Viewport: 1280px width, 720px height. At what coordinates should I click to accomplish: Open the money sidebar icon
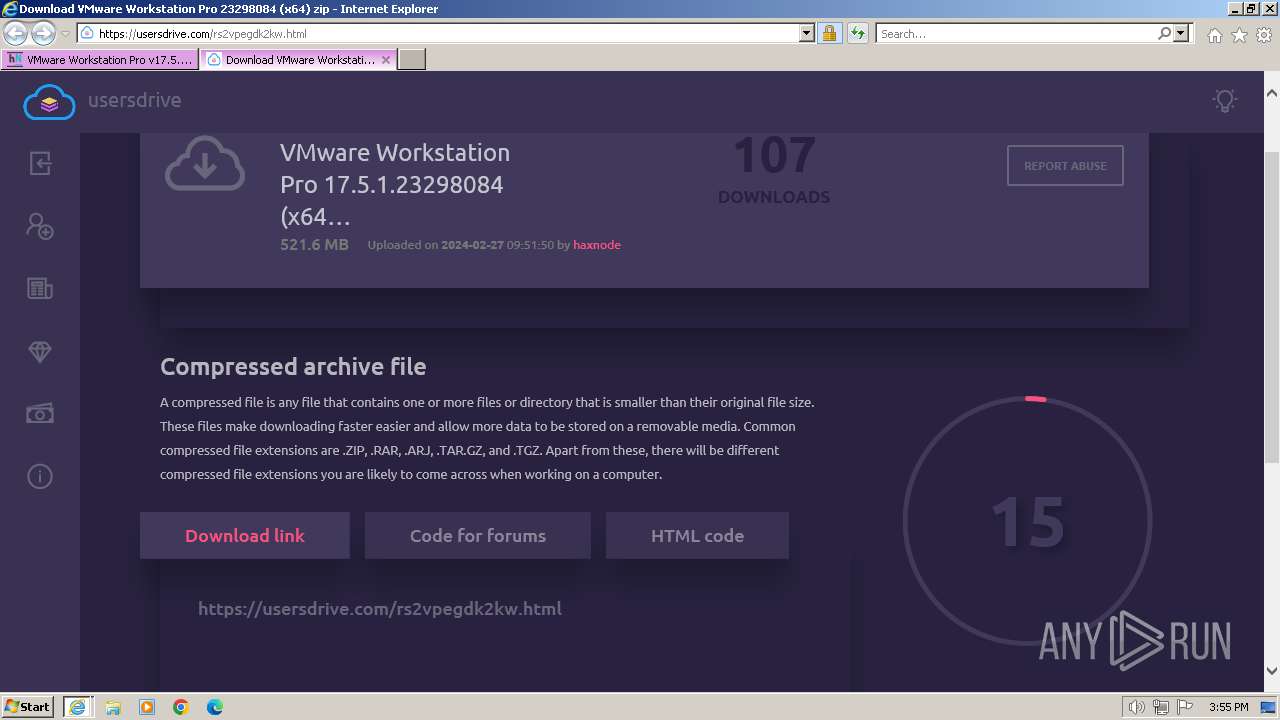coord(40,414)
